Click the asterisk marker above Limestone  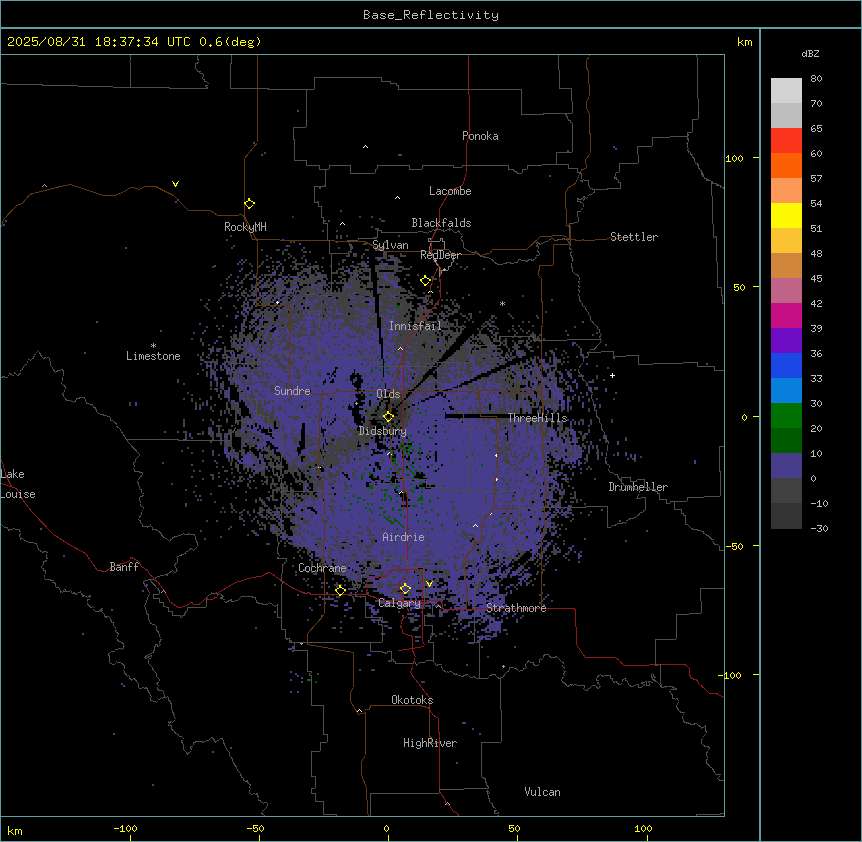(153, 346)
